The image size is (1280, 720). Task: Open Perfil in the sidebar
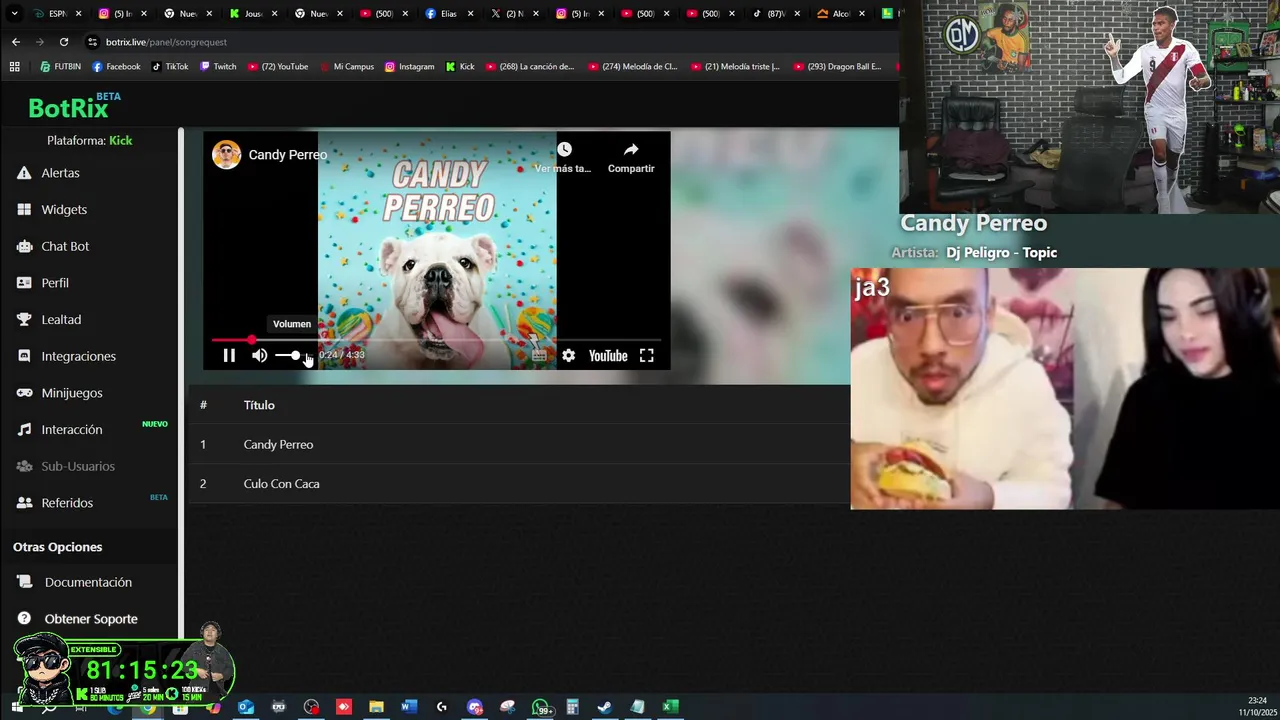(x=55, y=283)
